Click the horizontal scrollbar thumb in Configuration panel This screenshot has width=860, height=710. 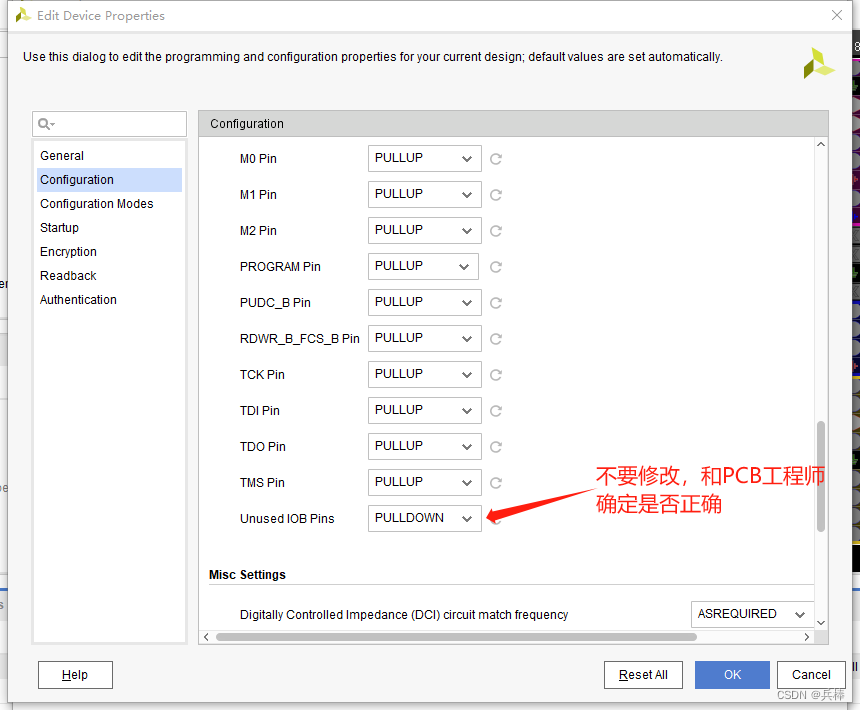(456, 637)
